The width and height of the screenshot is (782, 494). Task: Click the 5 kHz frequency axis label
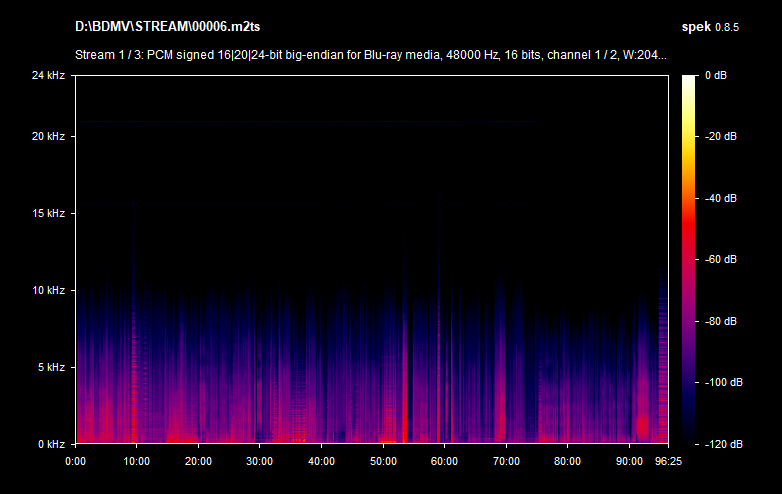(51, 368)
